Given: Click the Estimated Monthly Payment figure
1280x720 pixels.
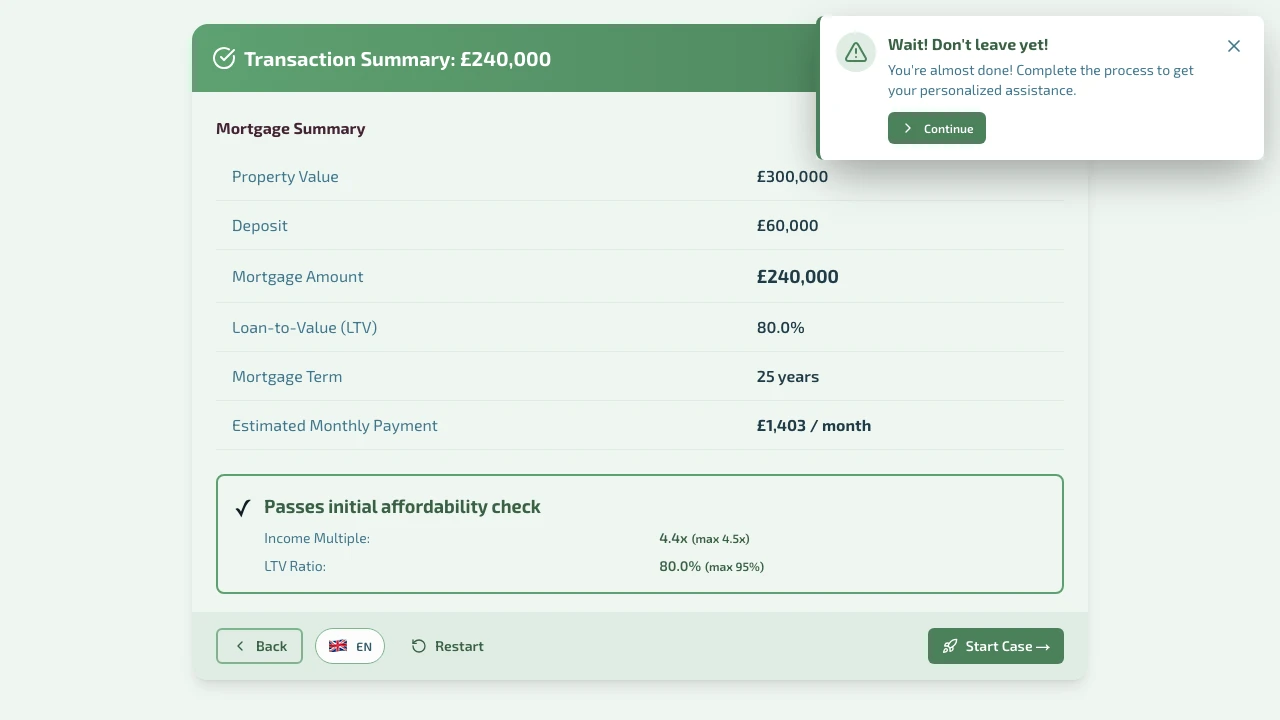Looking at the screenshot, I should click(x=813, y=426).
